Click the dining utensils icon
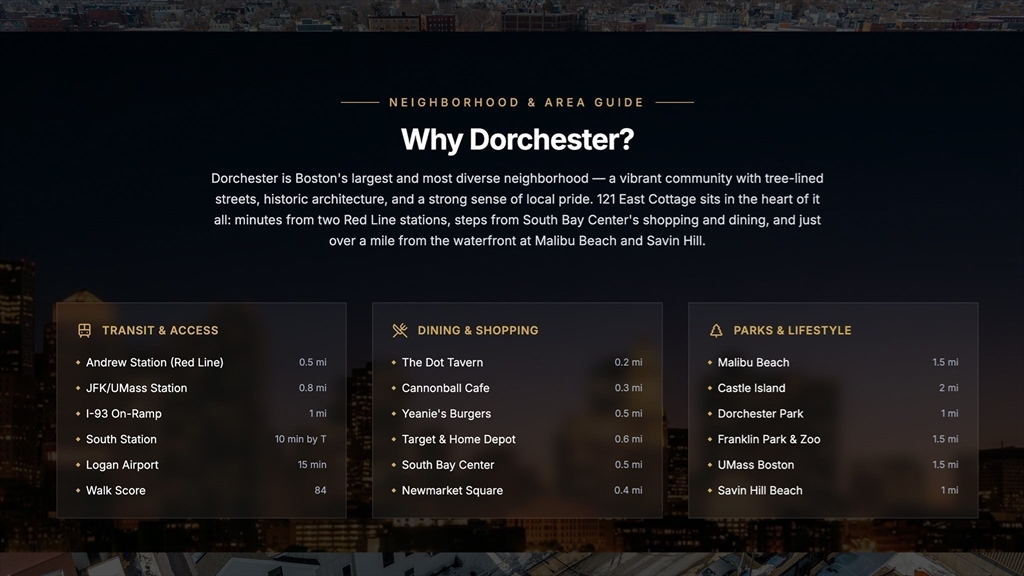The image size is (1024, 576). click(x=400, y=330)
